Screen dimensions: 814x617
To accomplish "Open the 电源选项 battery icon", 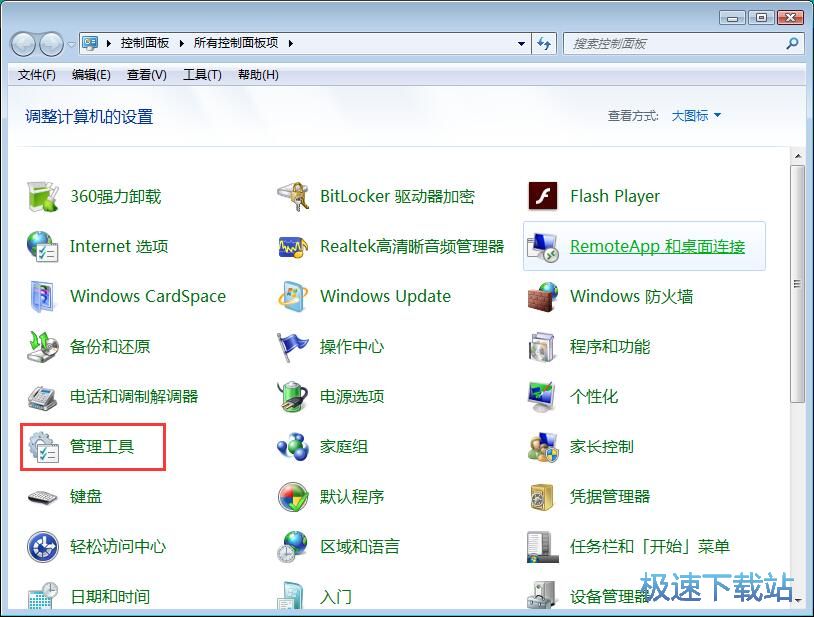I will 293,396.
